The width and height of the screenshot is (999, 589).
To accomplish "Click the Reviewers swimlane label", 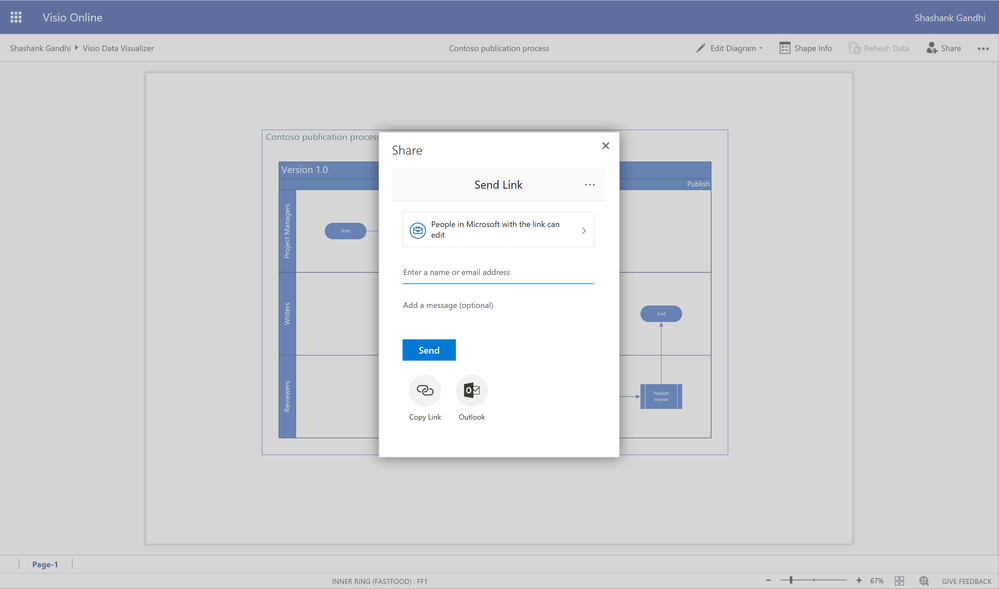I will (287, 396).
